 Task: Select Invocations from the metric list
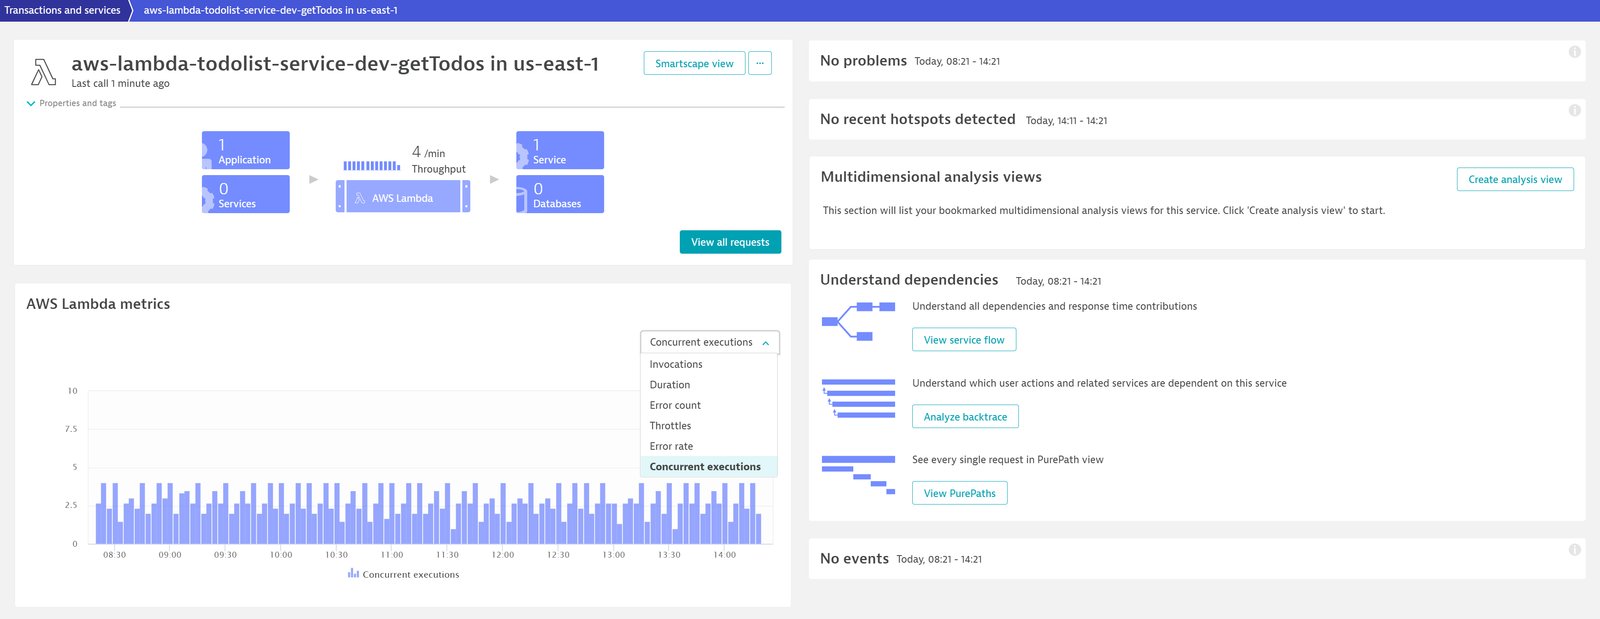(x=708, y=364)
